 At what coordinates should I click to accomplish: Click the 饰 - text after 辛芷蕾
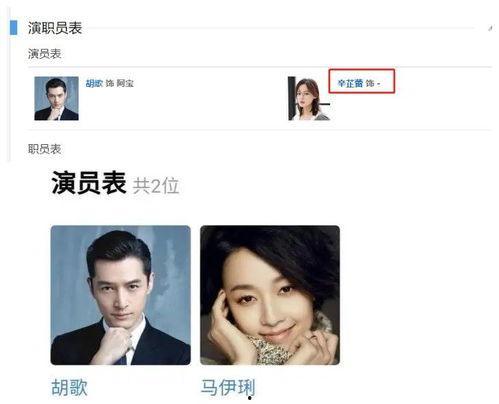point(373,83)
